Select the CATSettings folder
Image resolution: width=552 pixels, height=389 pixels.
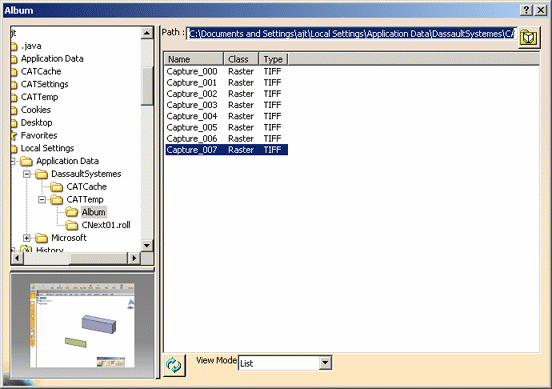pos(45,84)
